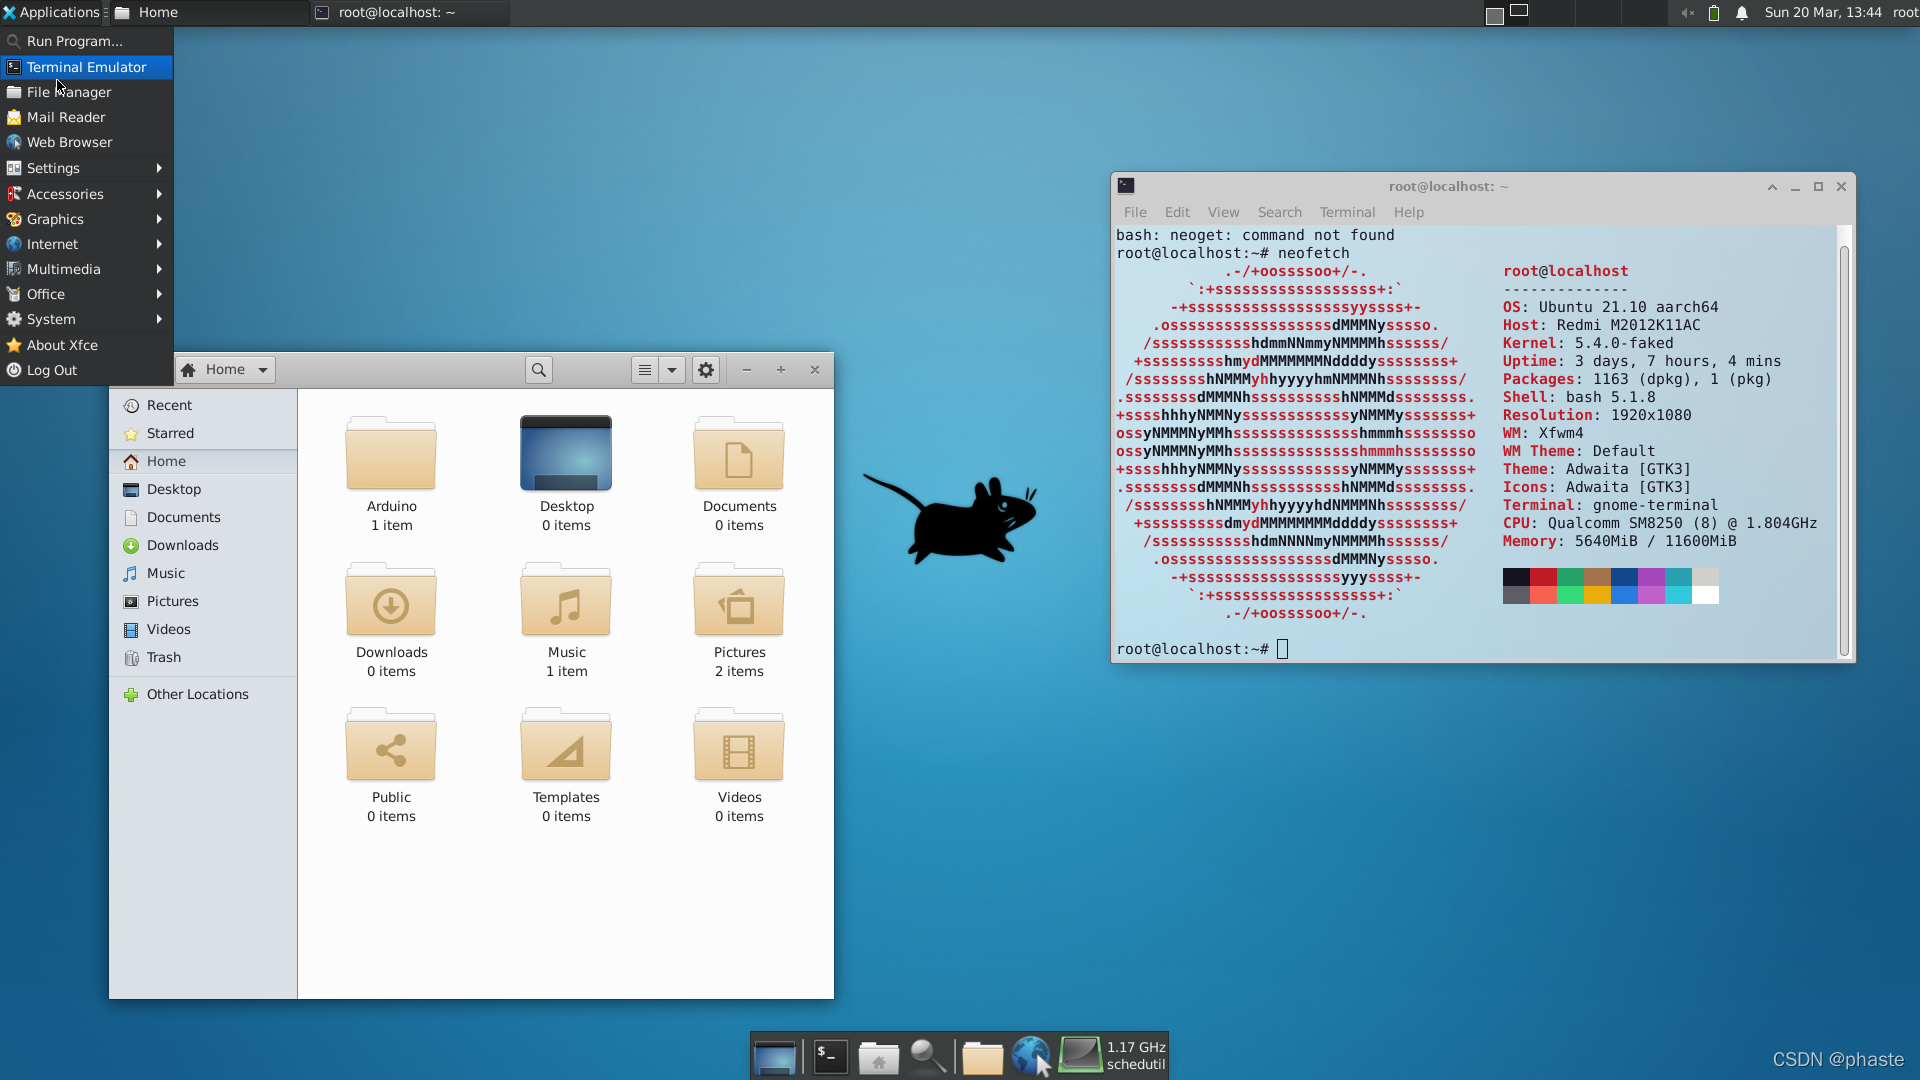Viewport: 1920px width, 1080px height.
Task: Click the terminal icon in bottom dock
Action: click(x=830, y=1056)
